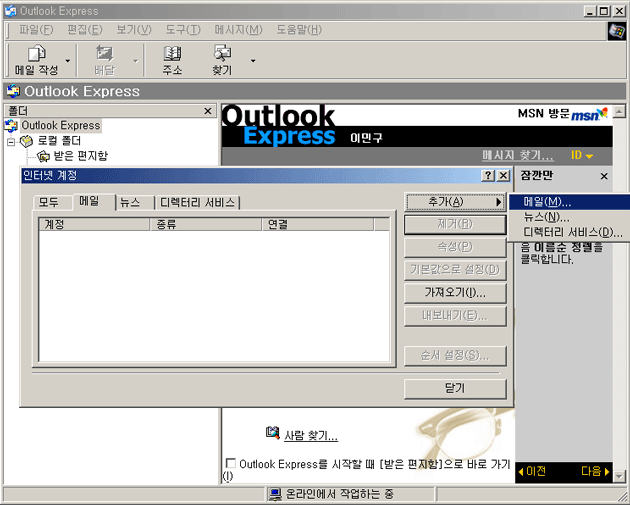Click the 순서 설정(S)... button
This screenshot has height=505, width=630.
455,356
